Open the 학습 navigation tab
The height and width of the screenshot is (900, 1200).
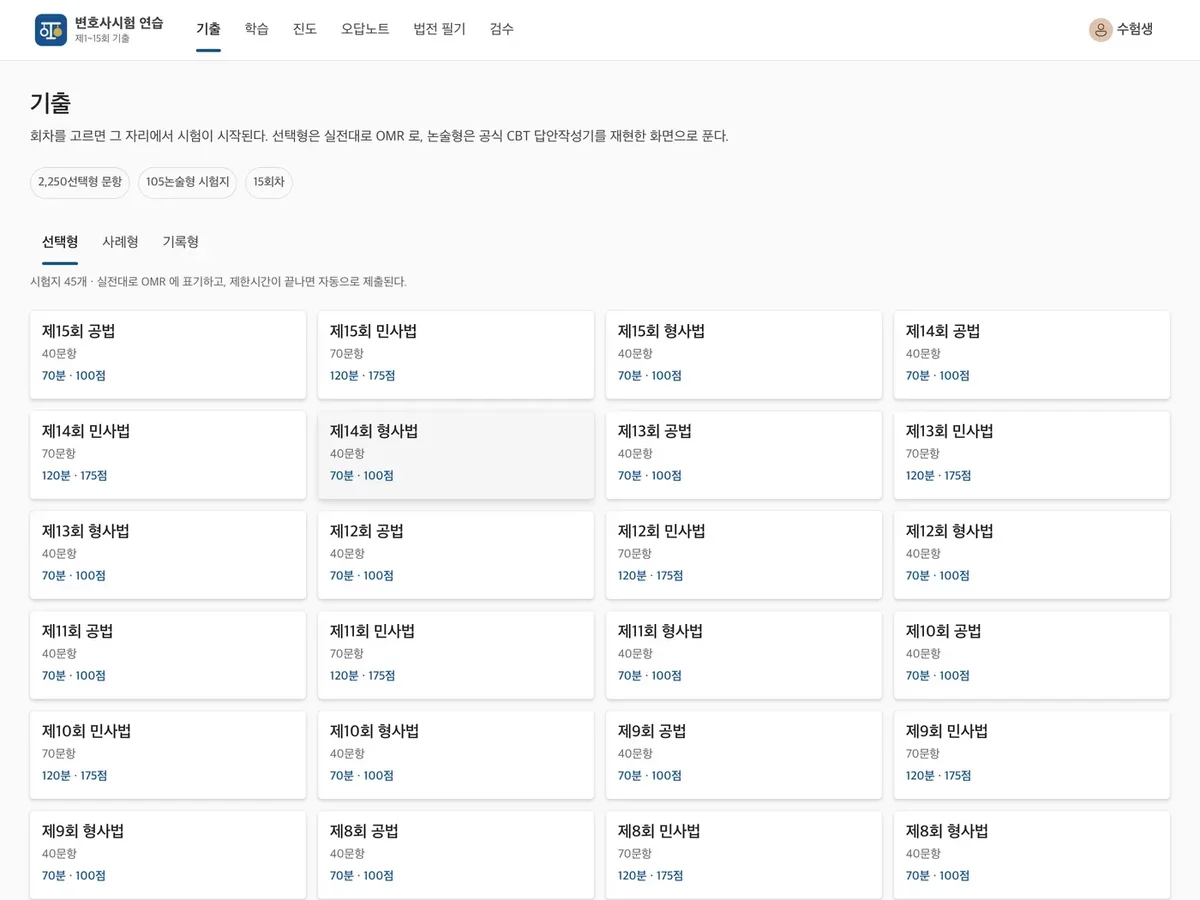(x=257, y=30)
